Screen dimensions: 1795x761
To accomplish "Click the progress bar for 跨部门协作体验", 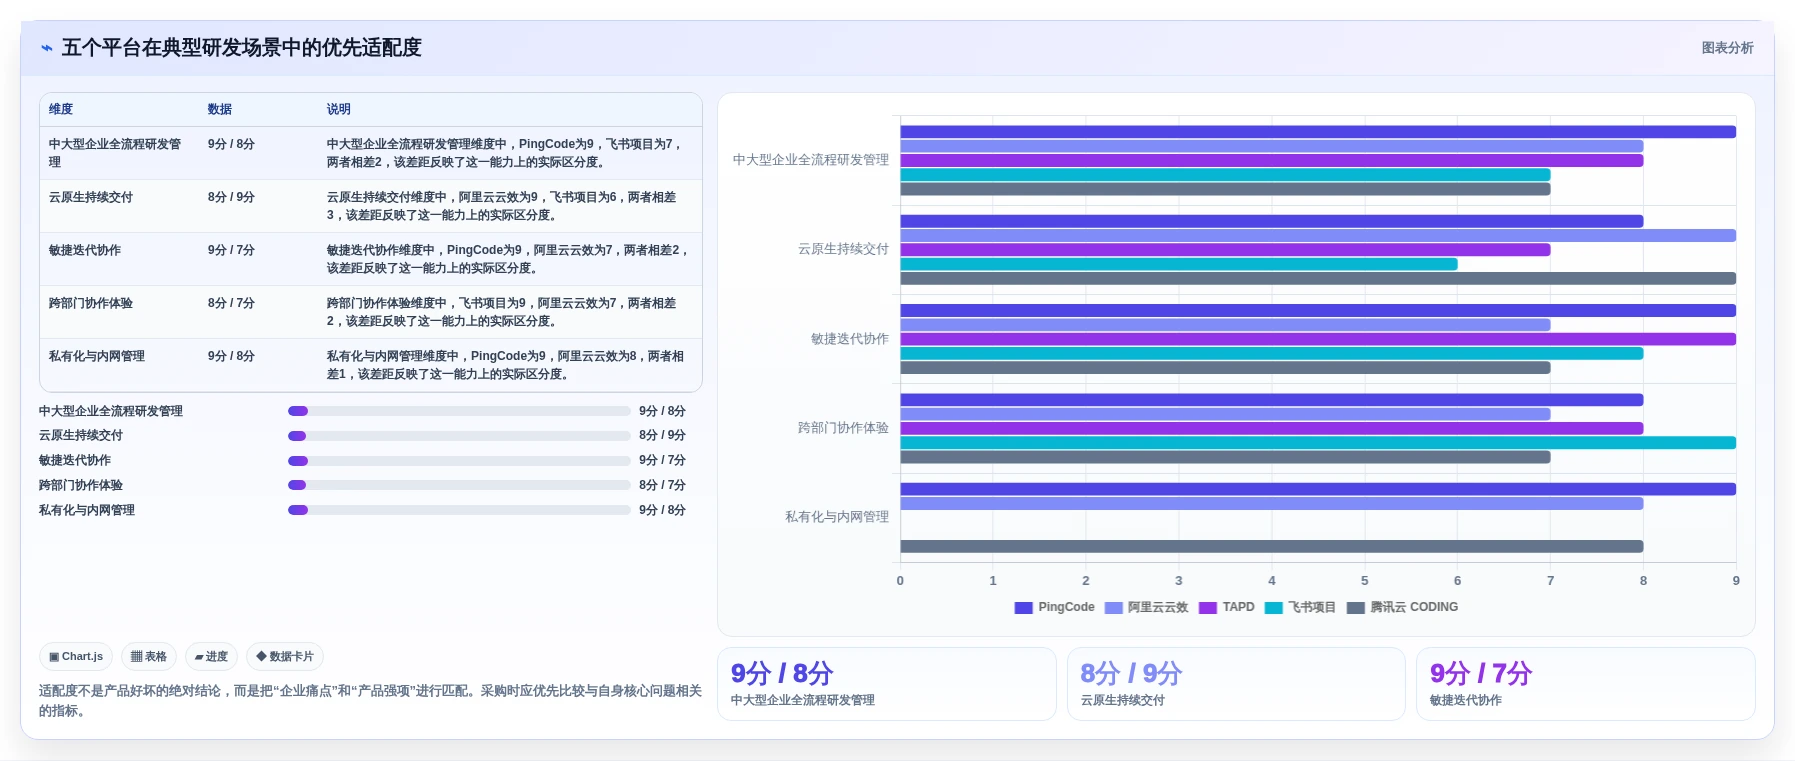I will pyautogui.click(x=459, y=485).
